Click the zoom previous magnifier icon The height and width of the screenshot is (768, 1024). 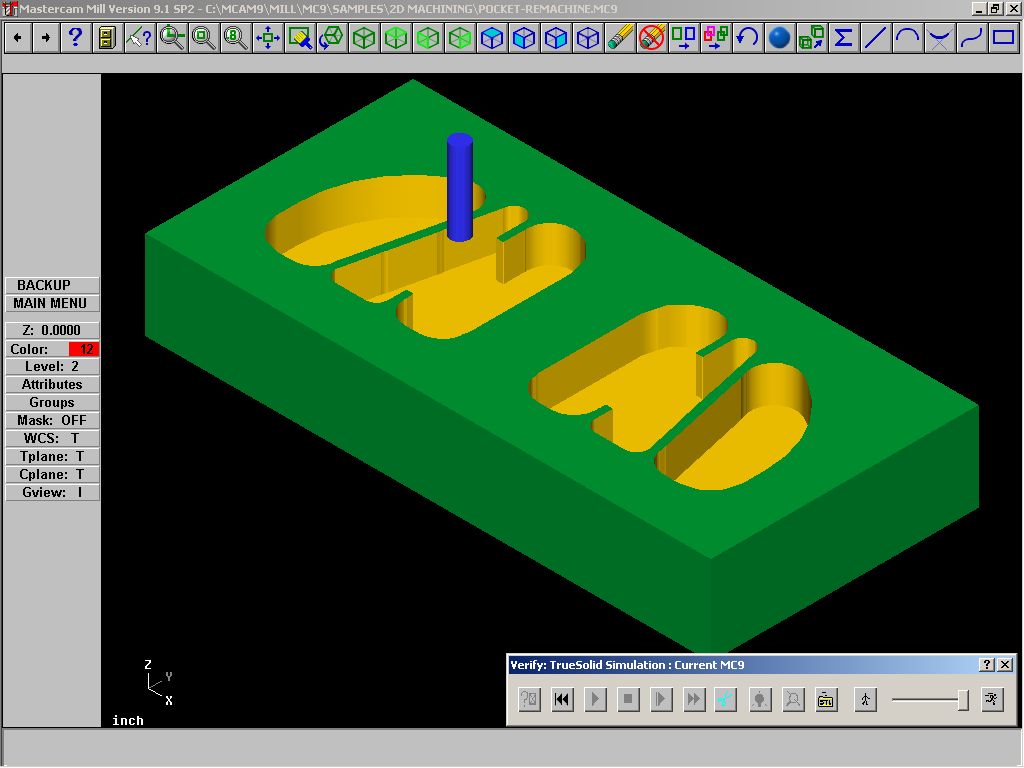coord(172,38)
